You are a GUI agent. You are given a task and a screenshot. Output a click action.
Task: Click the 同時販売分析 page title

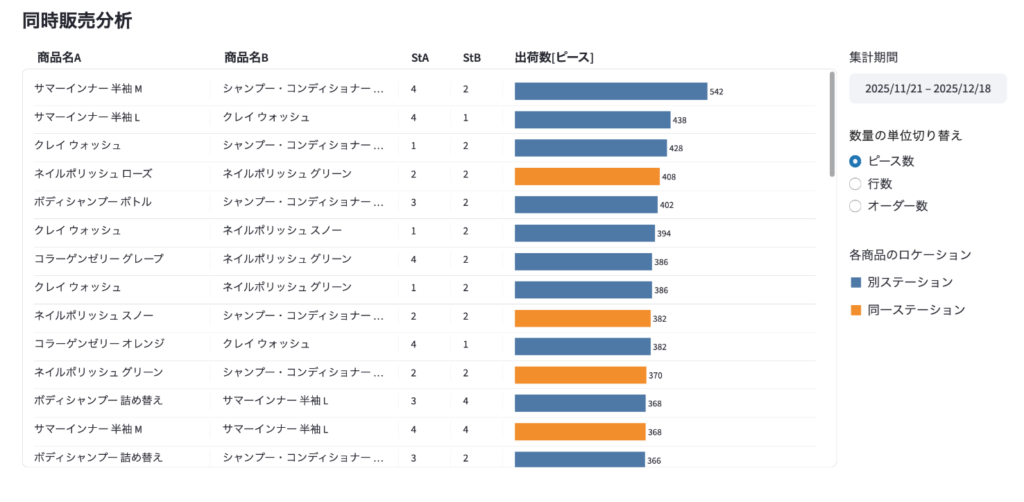77,20
